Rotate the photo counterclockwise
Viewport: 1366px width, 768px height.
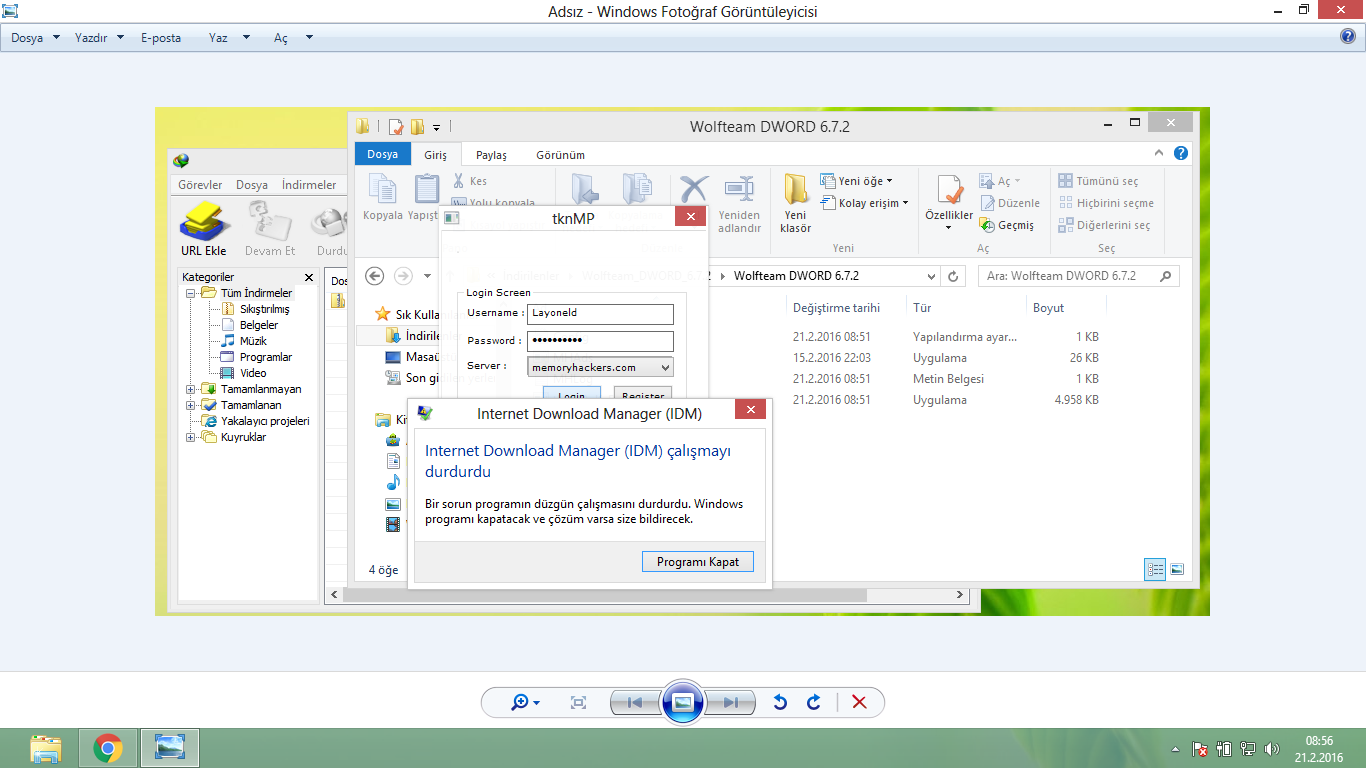pos(780,703)
